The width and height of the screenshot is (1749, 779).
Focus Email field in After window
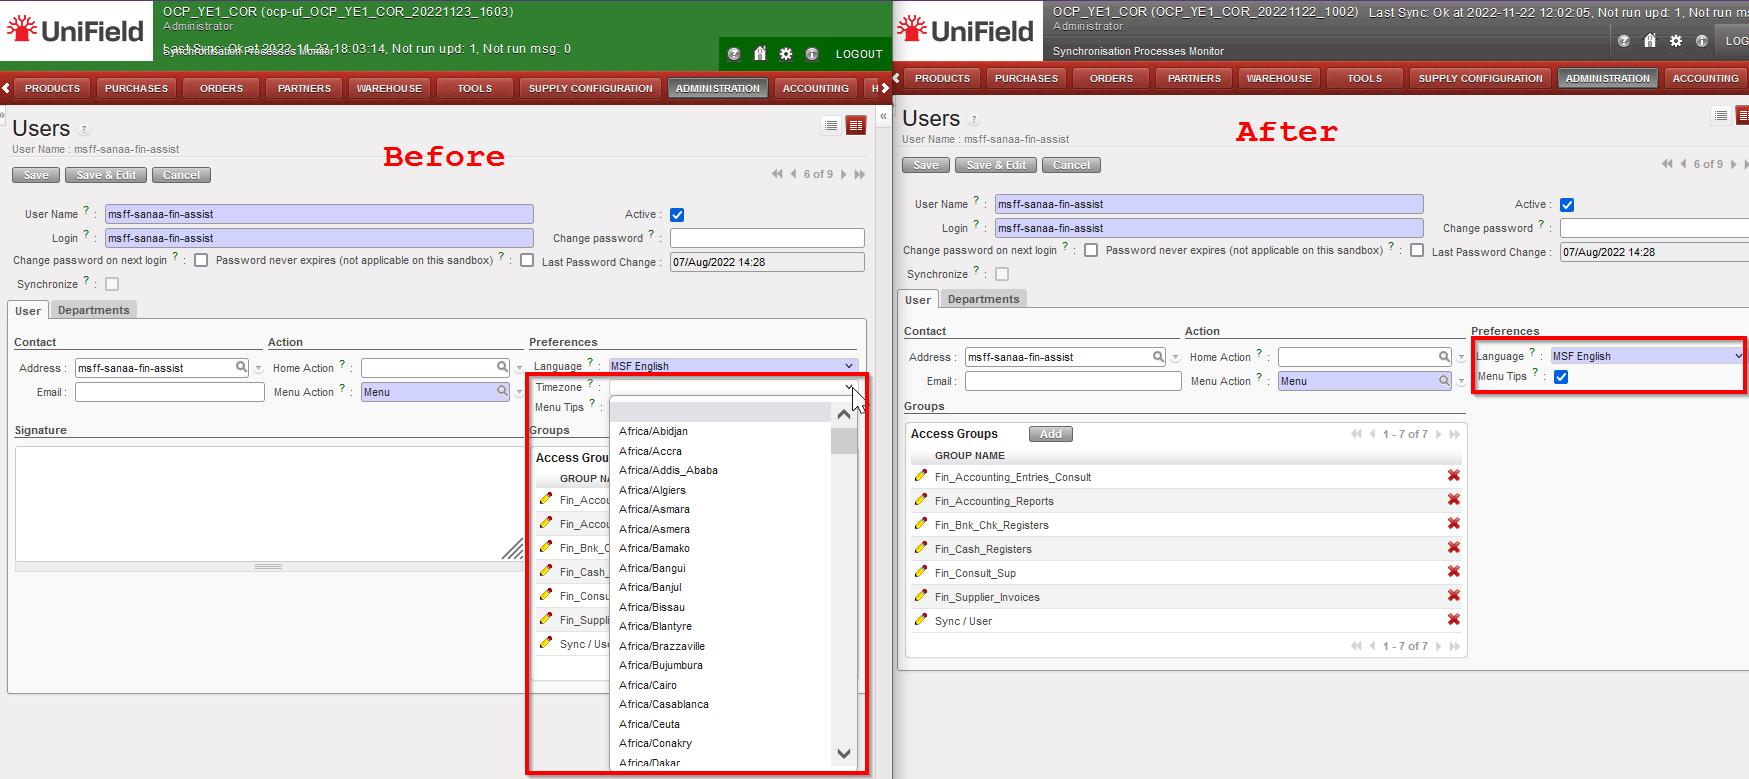point(1073,381)
